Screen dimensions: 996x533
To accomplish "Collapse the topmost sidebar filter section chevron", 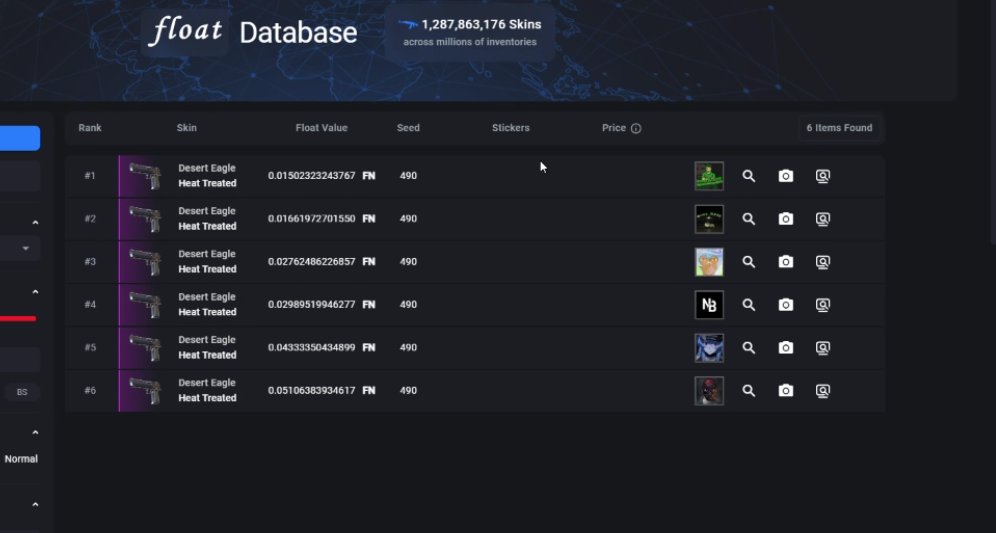I will click(35, 223).
